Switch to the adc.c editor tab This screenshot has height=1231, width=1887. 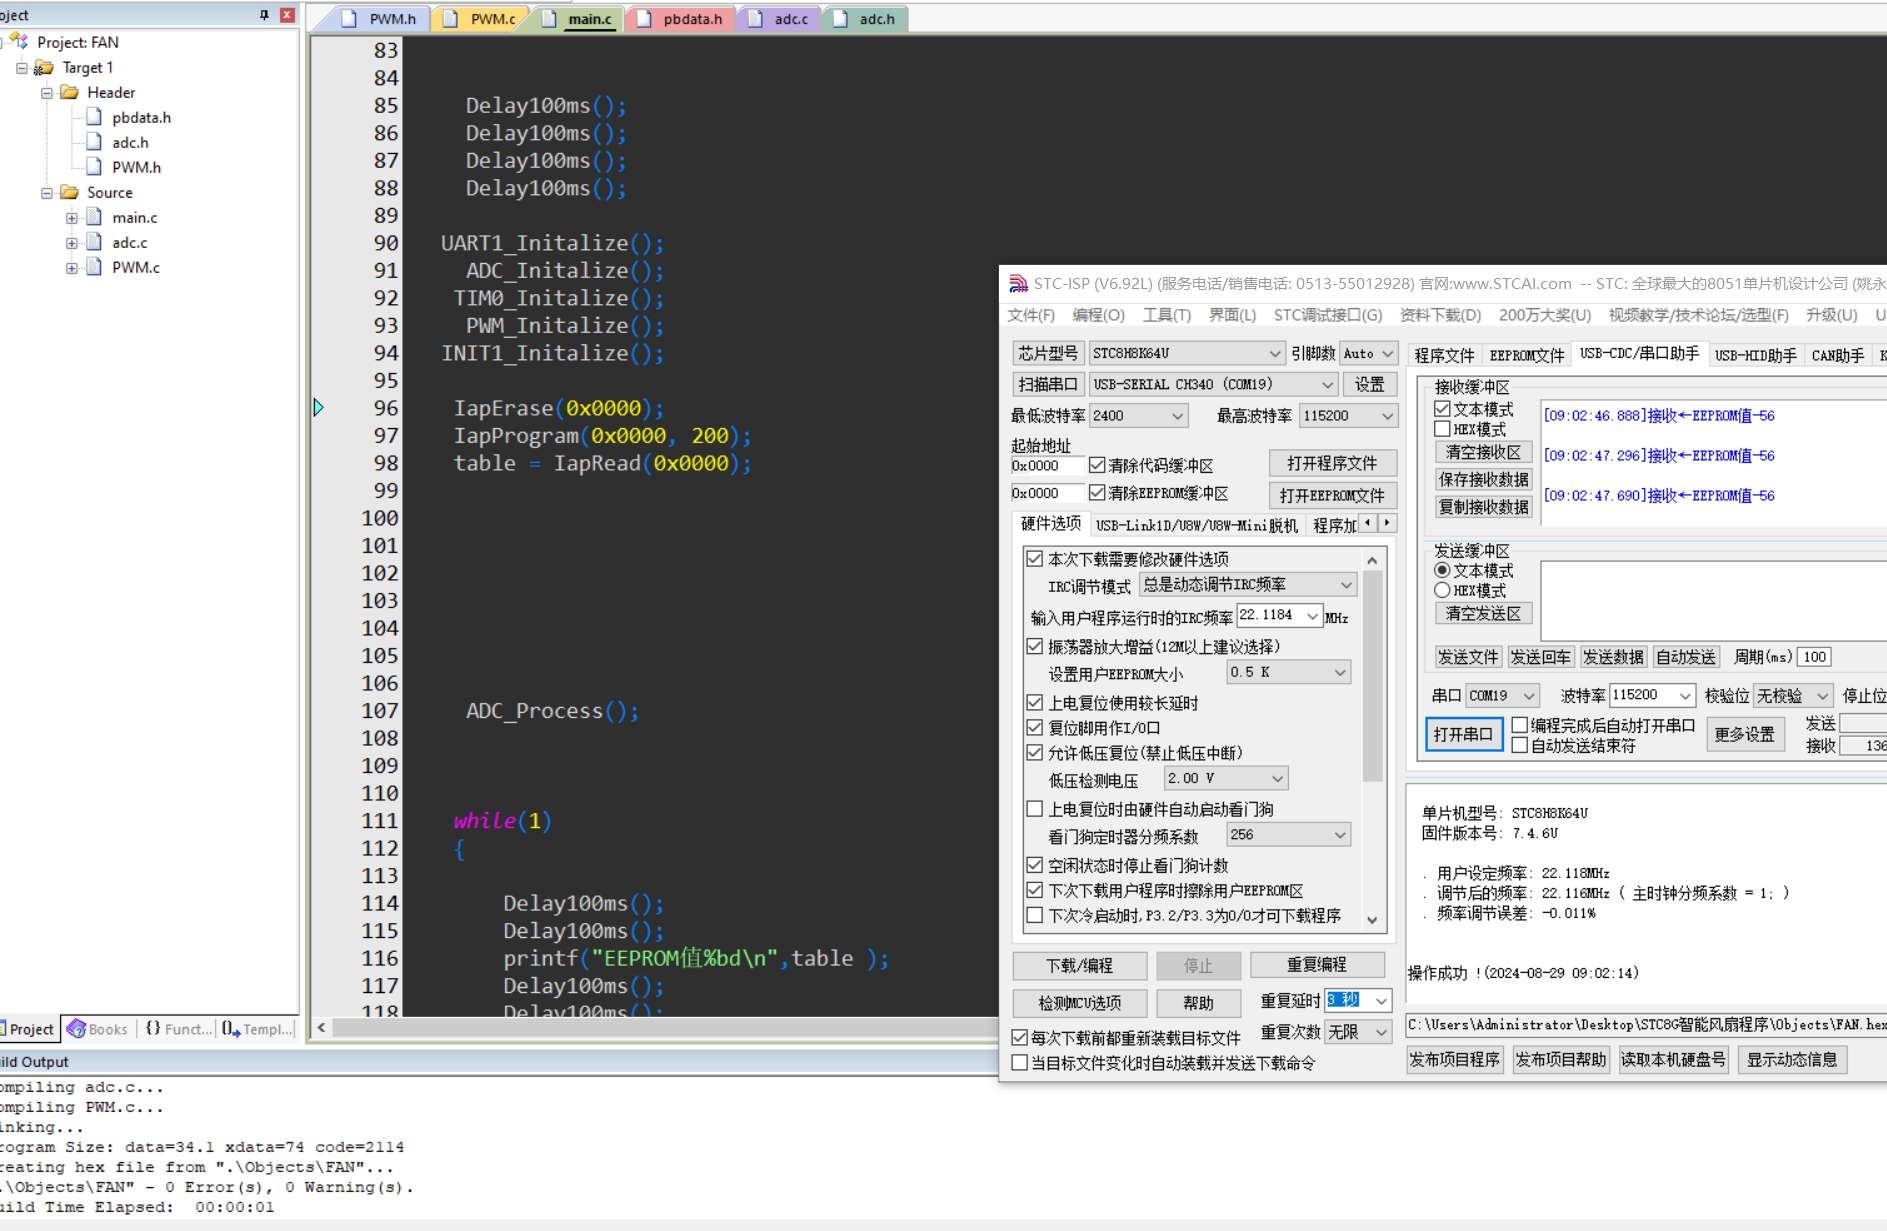click(x=778, y=19)
